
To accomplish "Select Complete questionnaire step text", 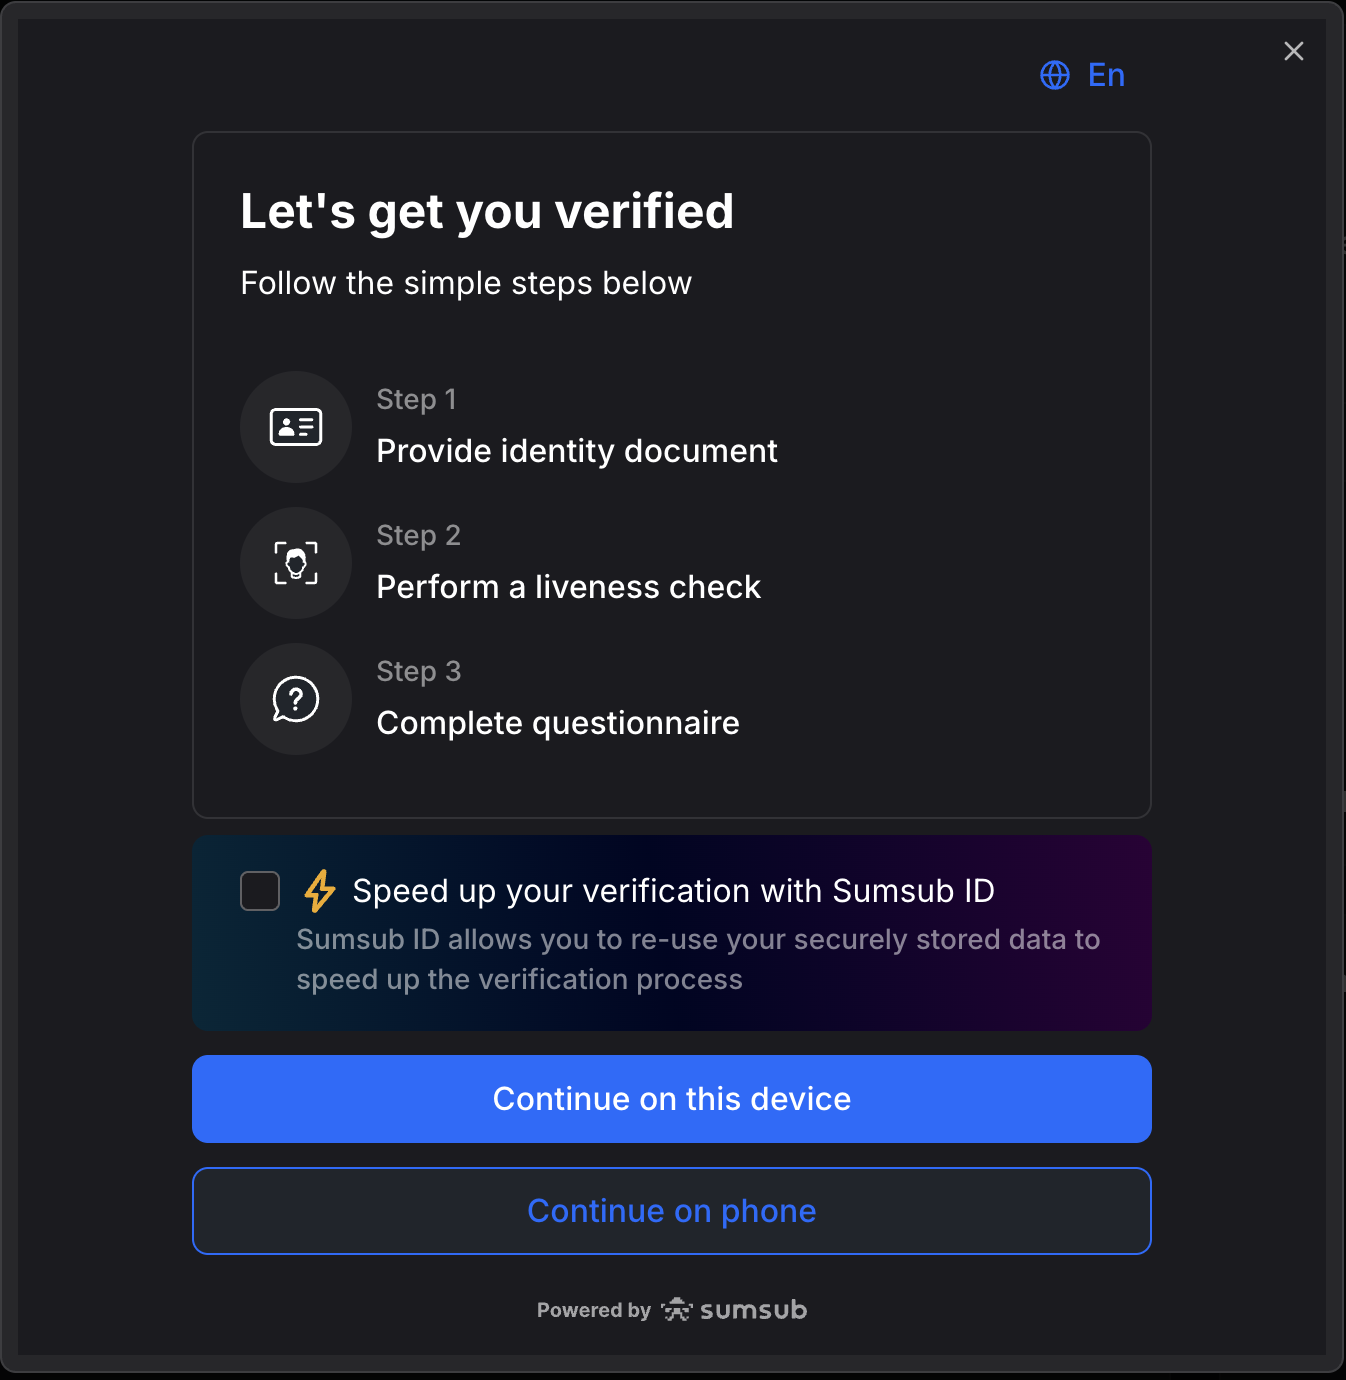I will coord(558,723).
